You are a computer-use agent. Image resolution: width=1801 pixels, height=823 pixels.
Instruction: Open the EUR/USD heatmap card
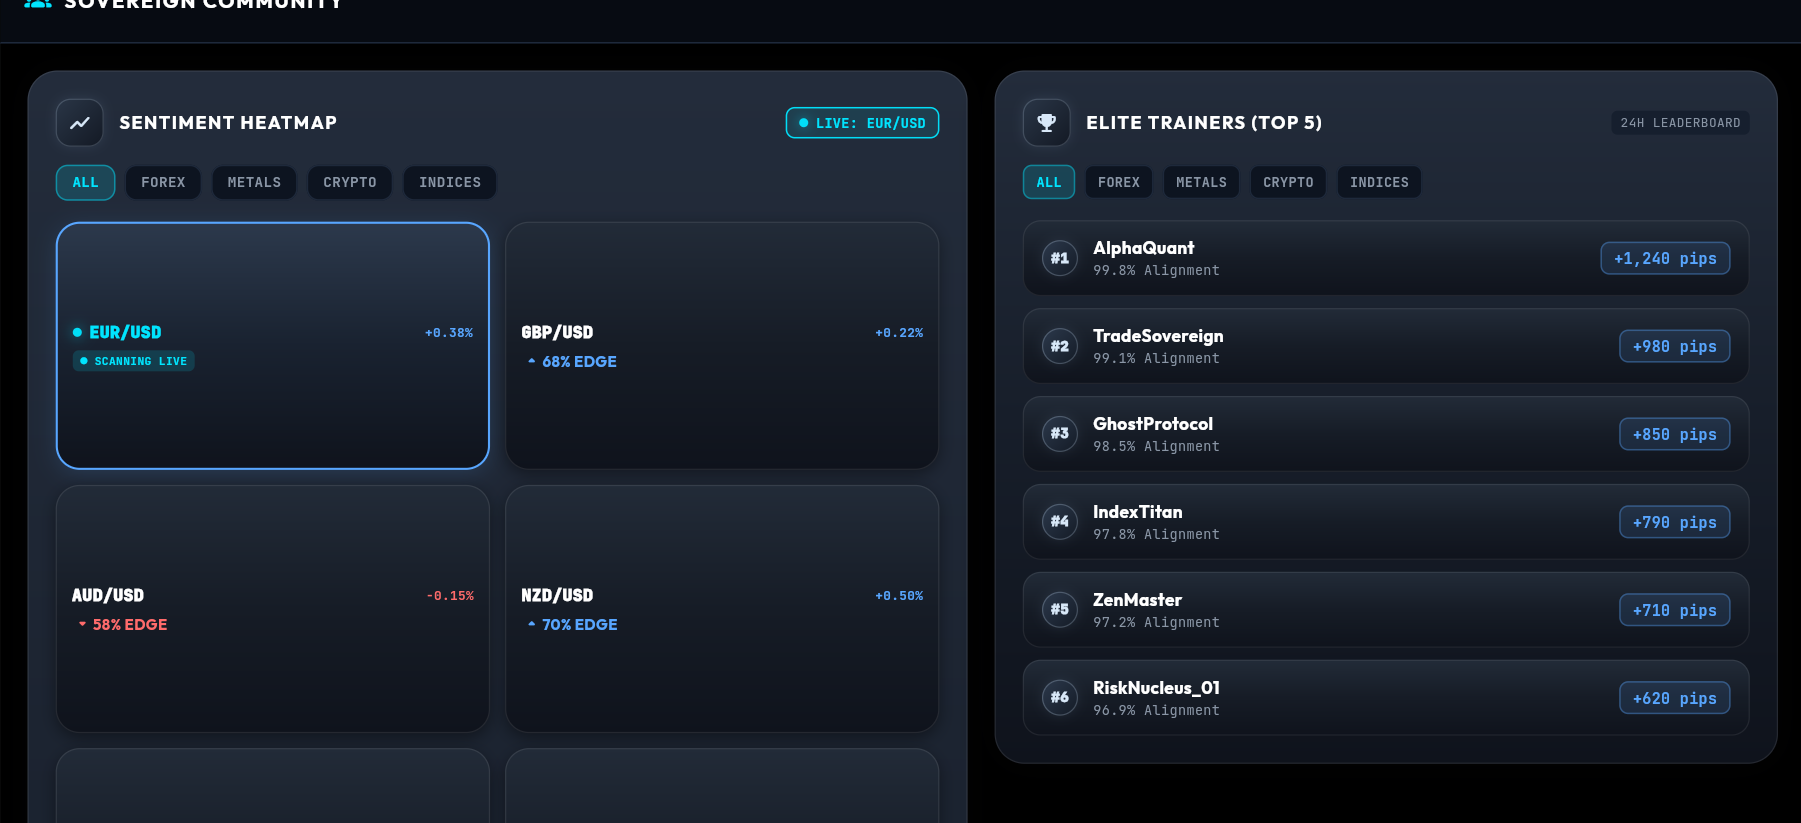(273, 346)
